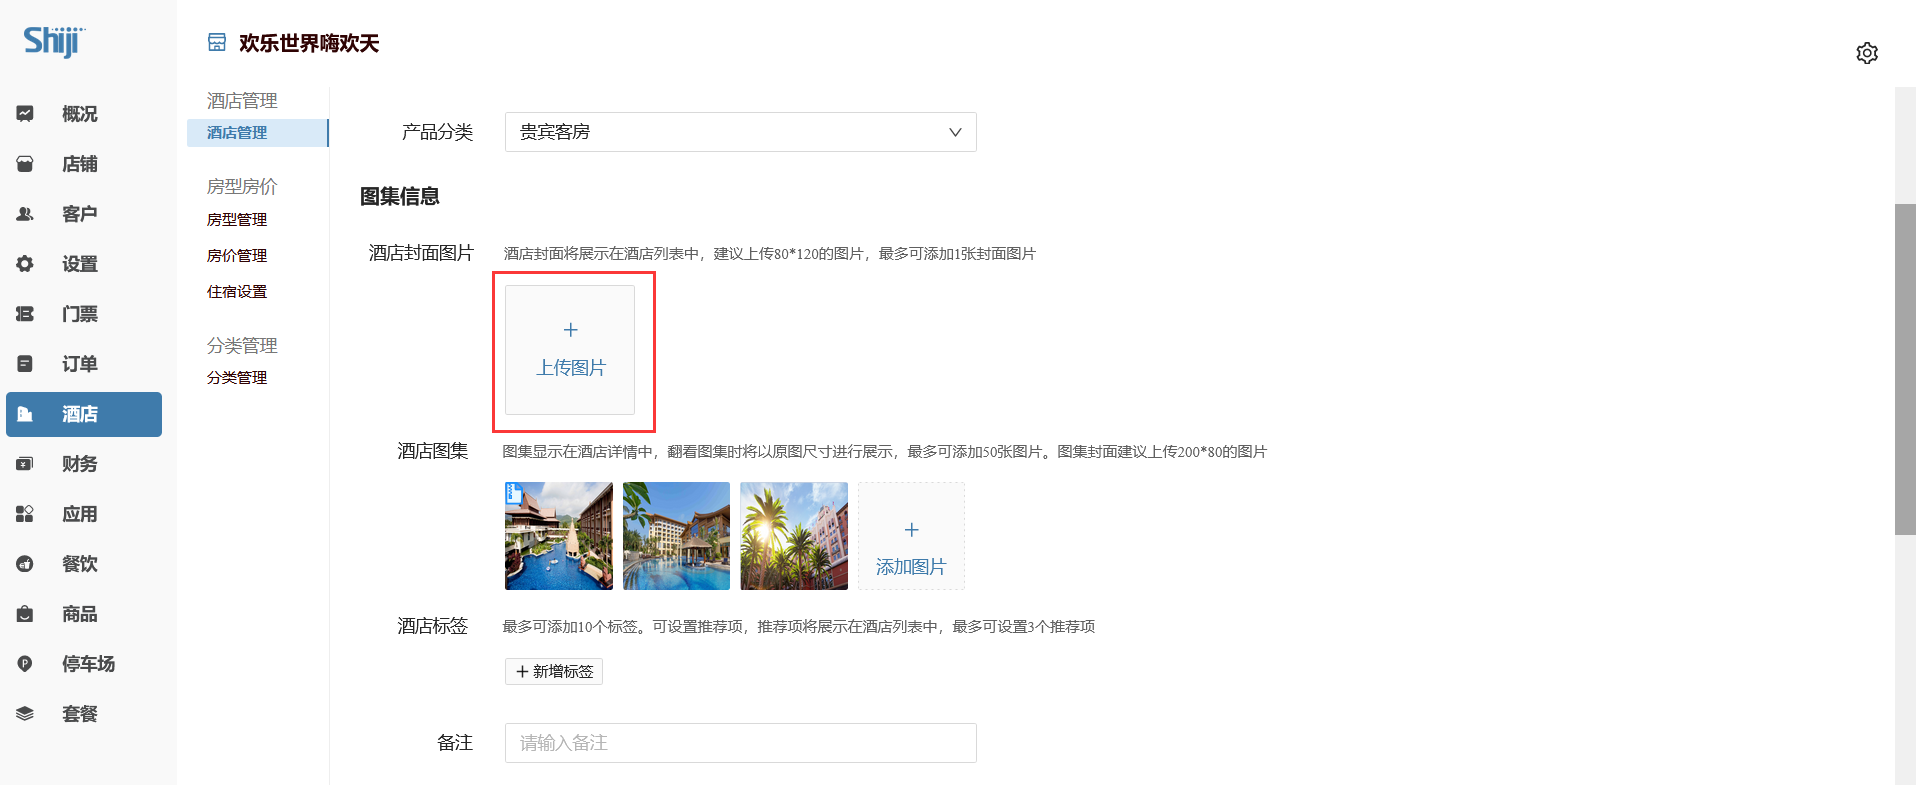Viewport: 1916px width, 785px height.
Task: Open the 客户 customer sidebar icon
Action: pos(25,214)
